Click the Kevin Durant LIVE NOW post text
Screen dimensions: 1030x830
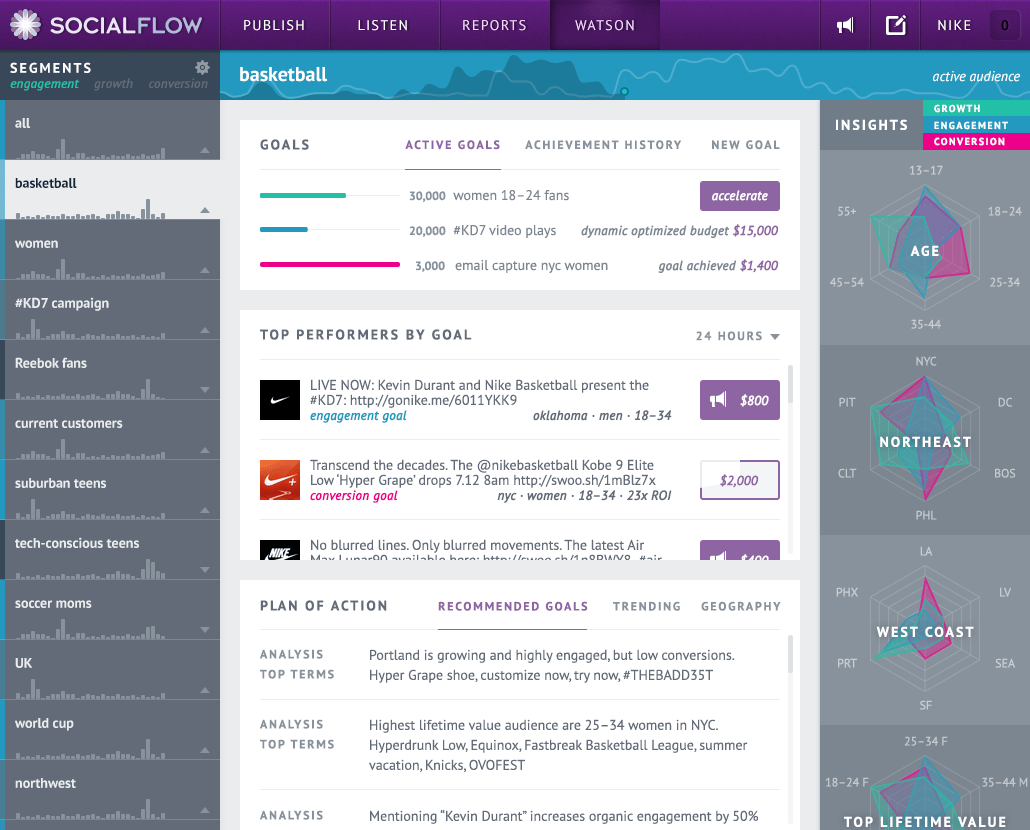click(480, 393)
